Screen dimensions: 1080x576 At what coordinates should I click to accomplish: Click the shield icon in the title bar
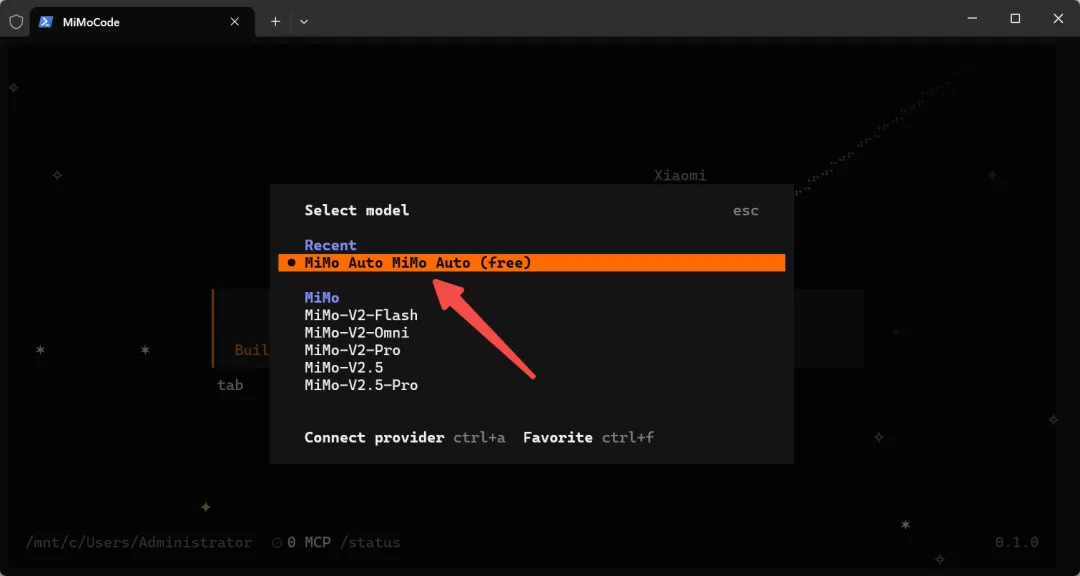click(x=16, y=21)
